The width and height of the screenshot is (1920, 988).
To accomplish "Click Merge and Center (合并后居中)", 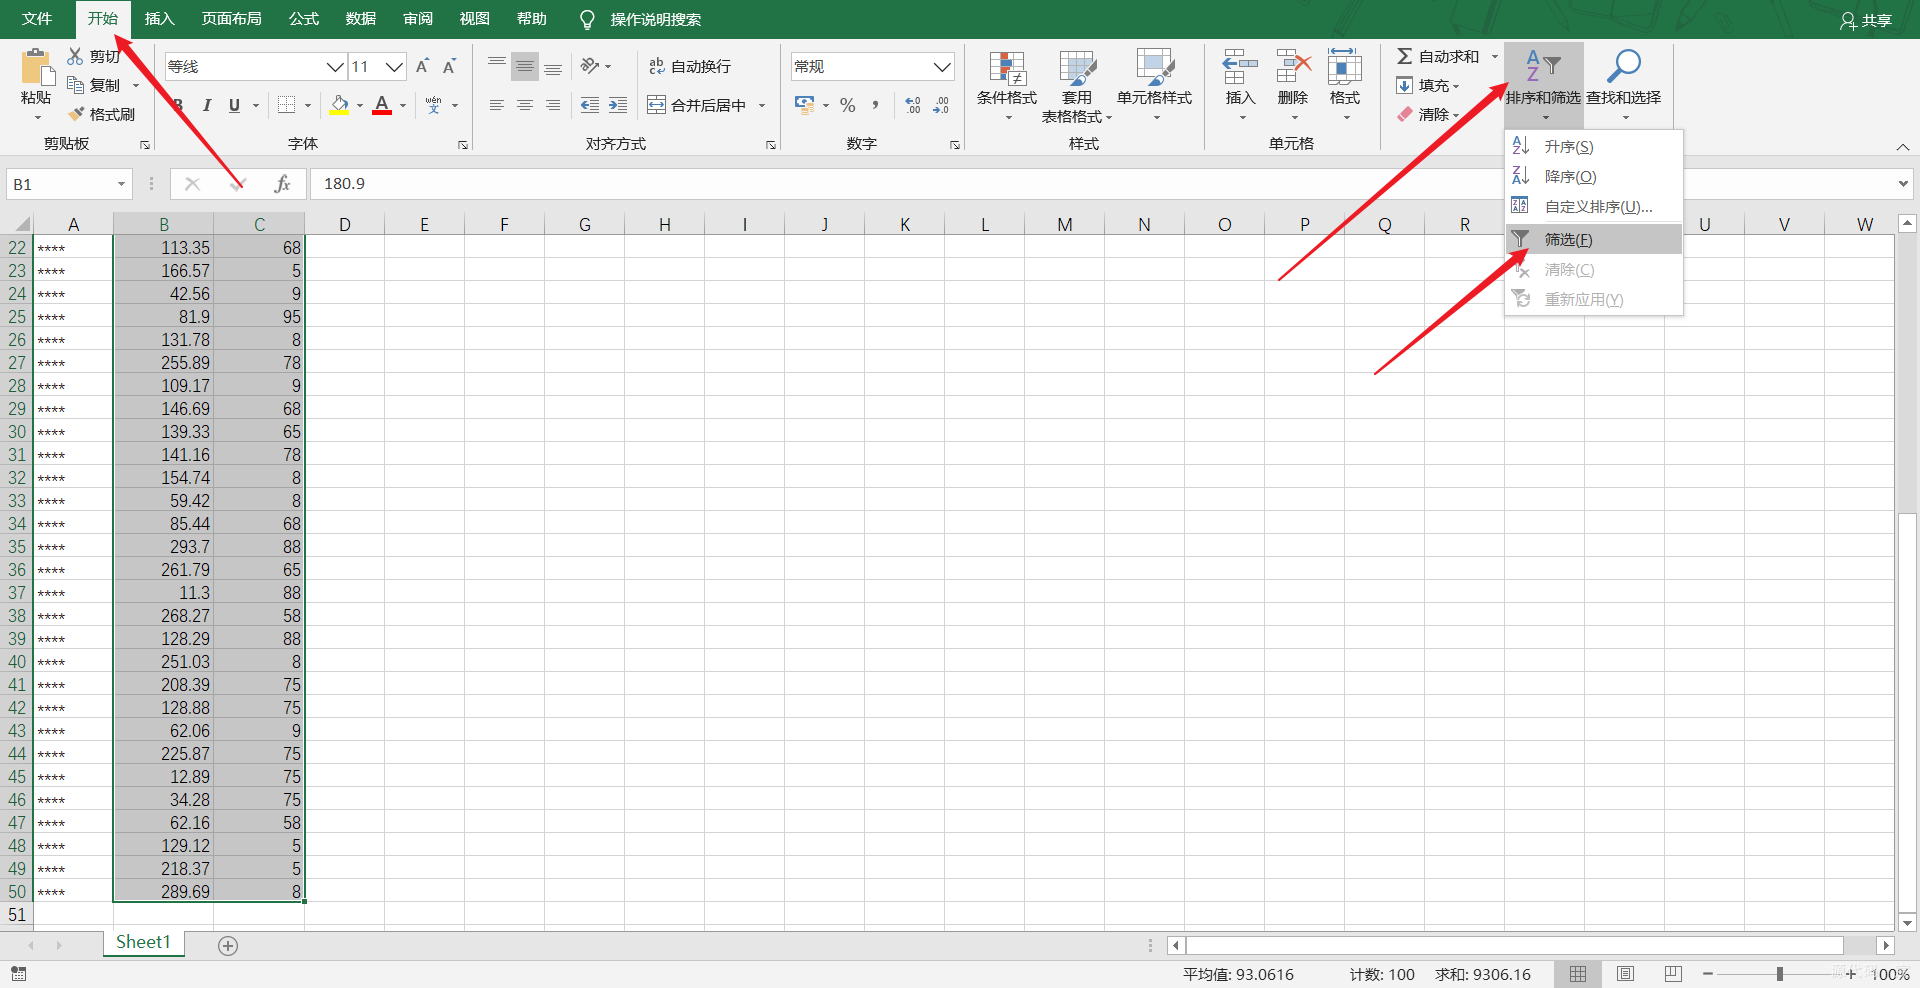I will [697, 105].
